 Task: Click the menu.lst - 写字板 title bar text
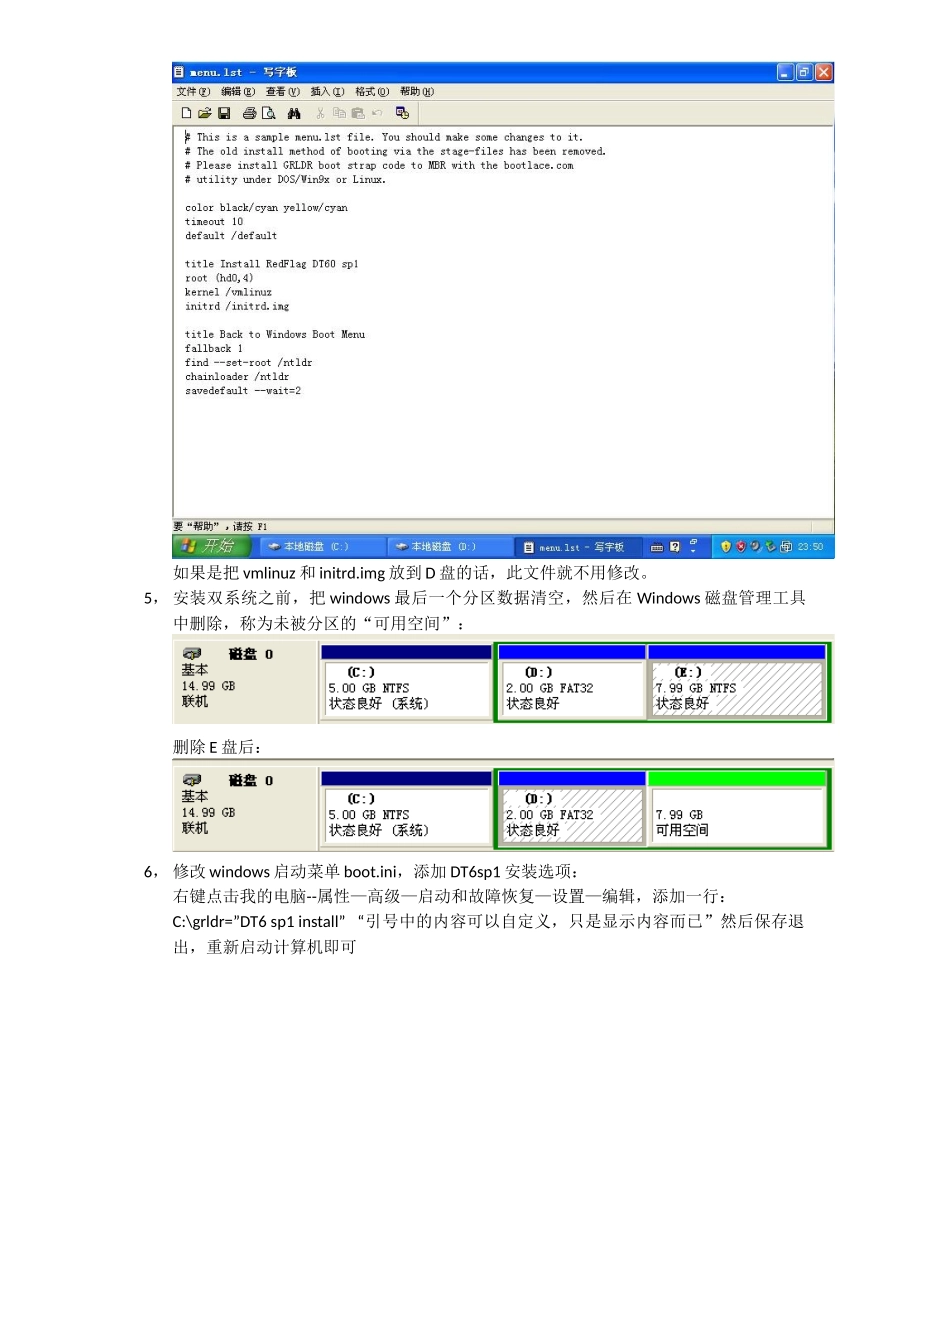point(243,72)
